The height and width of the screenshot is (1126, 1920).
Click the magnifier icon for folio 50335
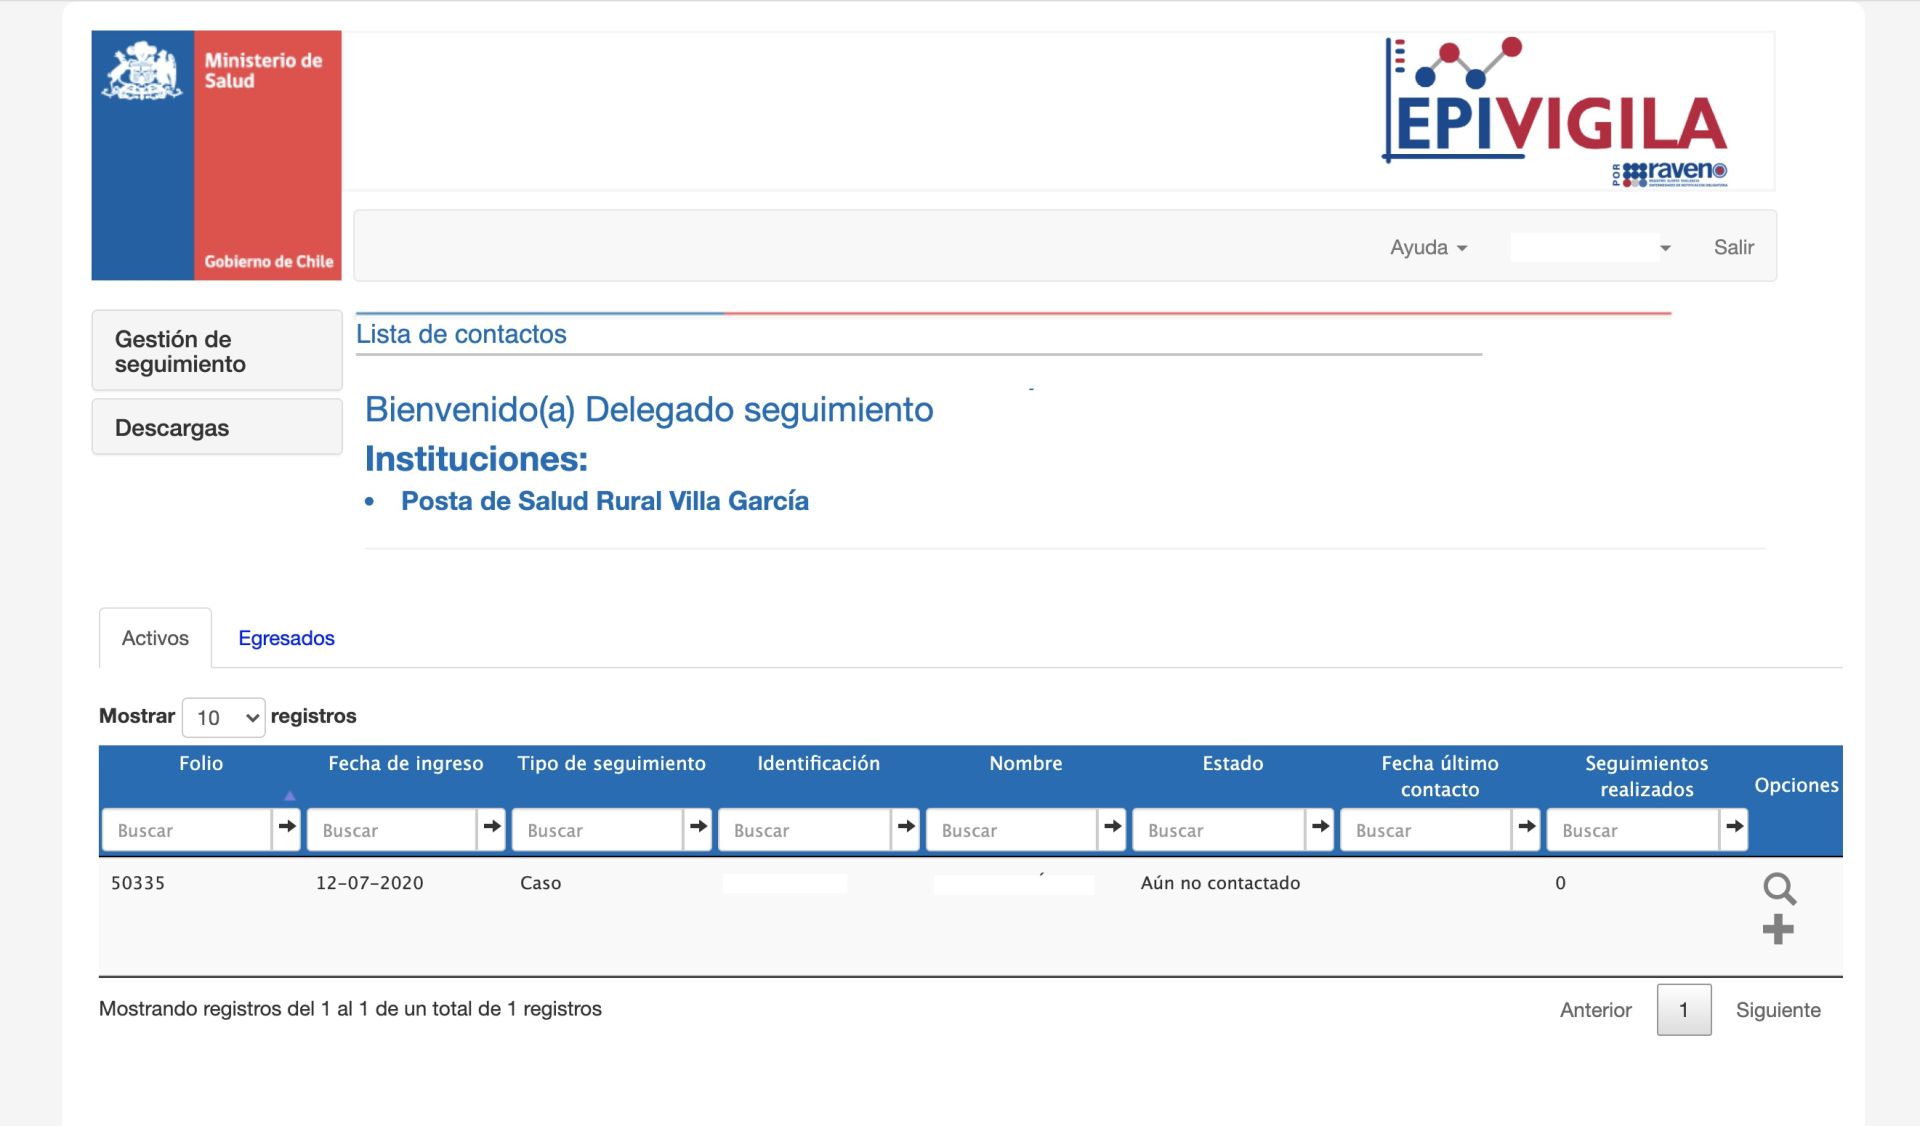[x=1779, y=888]
